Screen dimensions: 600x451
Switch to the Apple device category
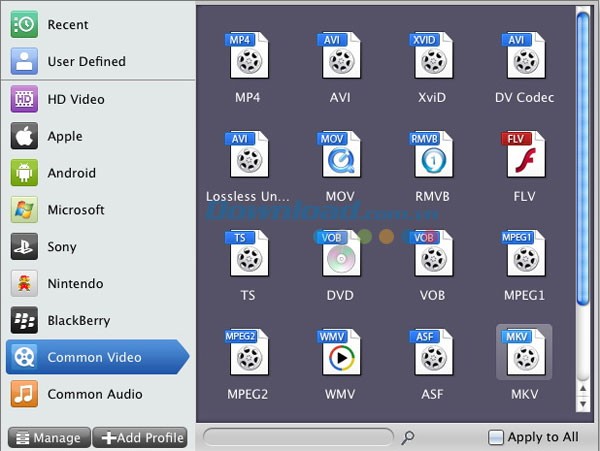click(x=98, y=136)
